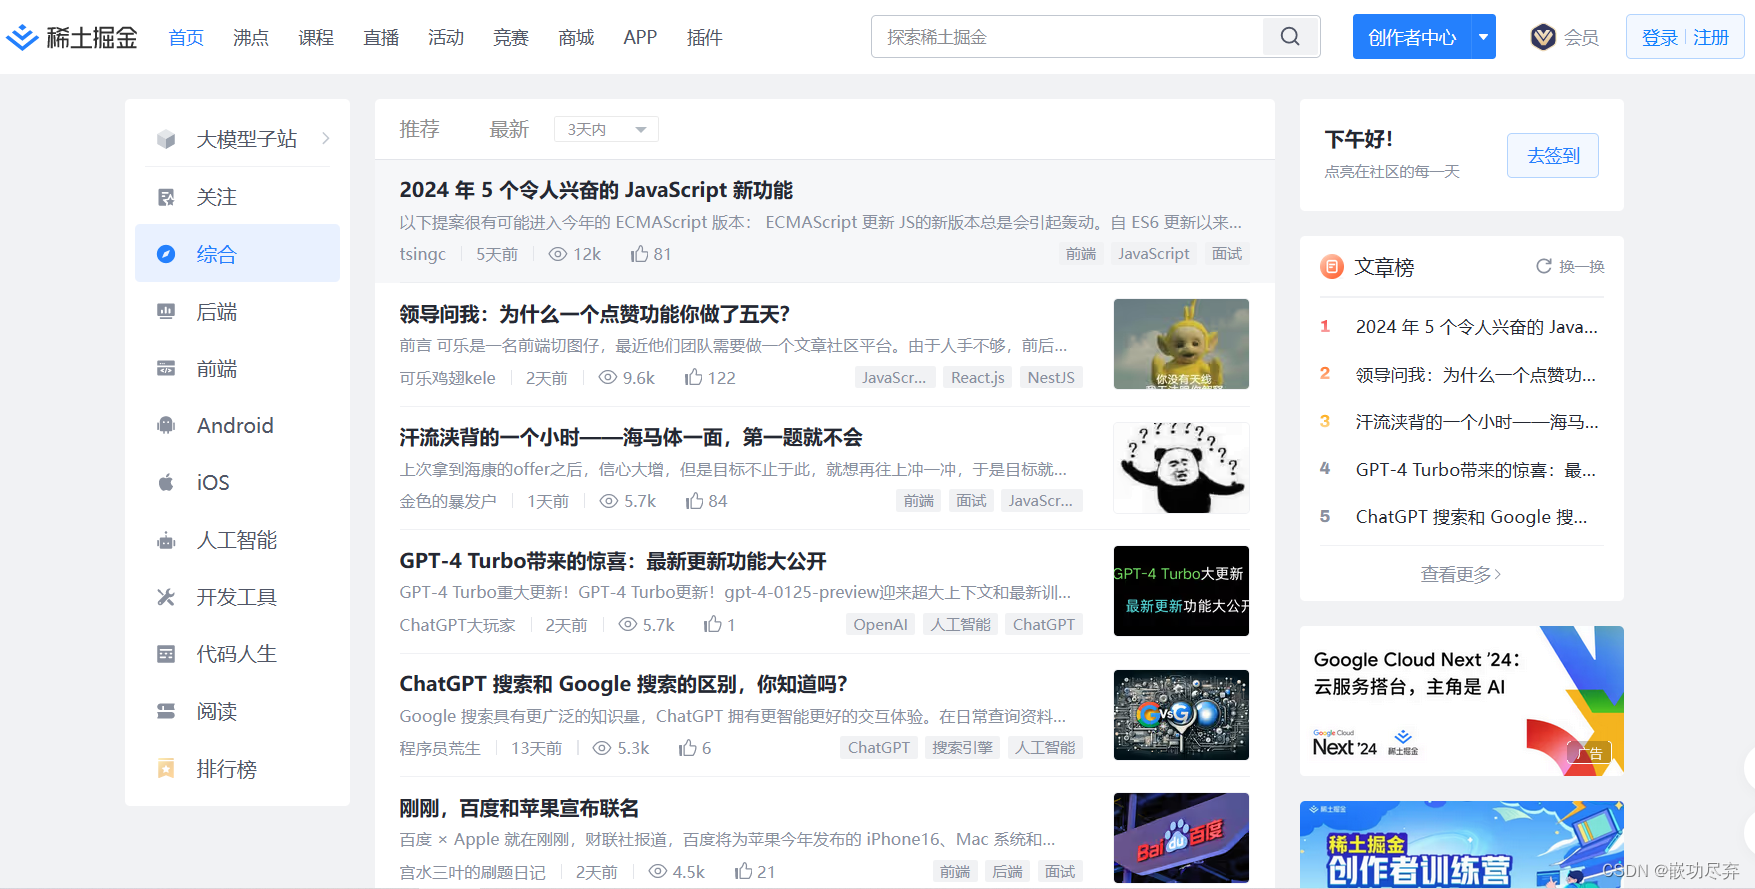1755x889 pixels.
Task: Open the 插件 nav item
Action: 705,37
